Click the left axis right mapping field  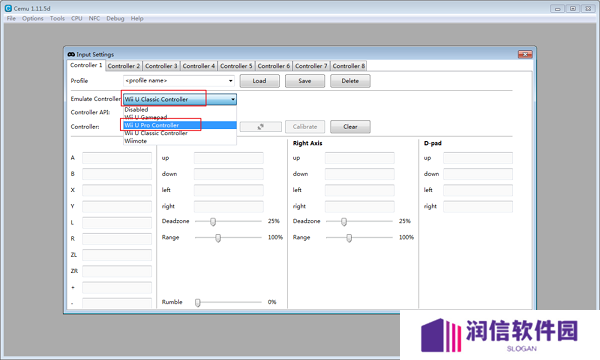[228, 207]
